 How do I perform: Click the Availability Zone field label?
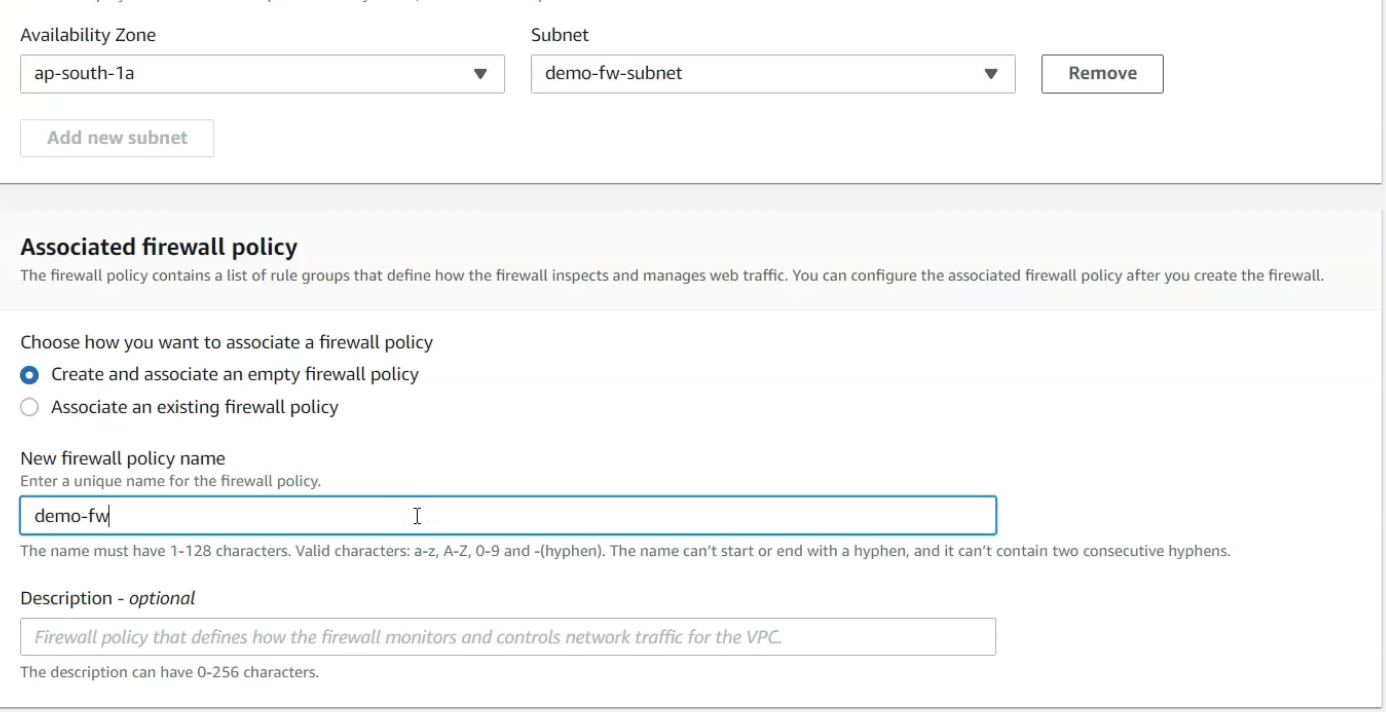pos(88,35)
